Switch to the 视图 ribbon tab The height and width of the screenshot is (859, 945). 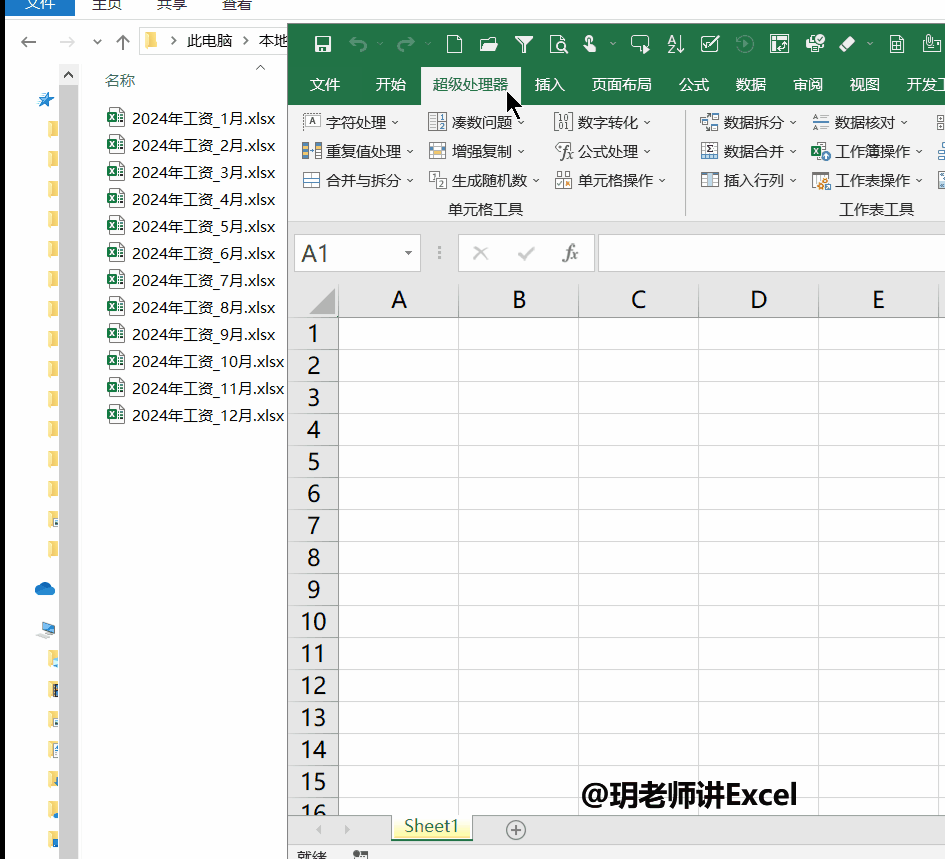click(864, 84)
